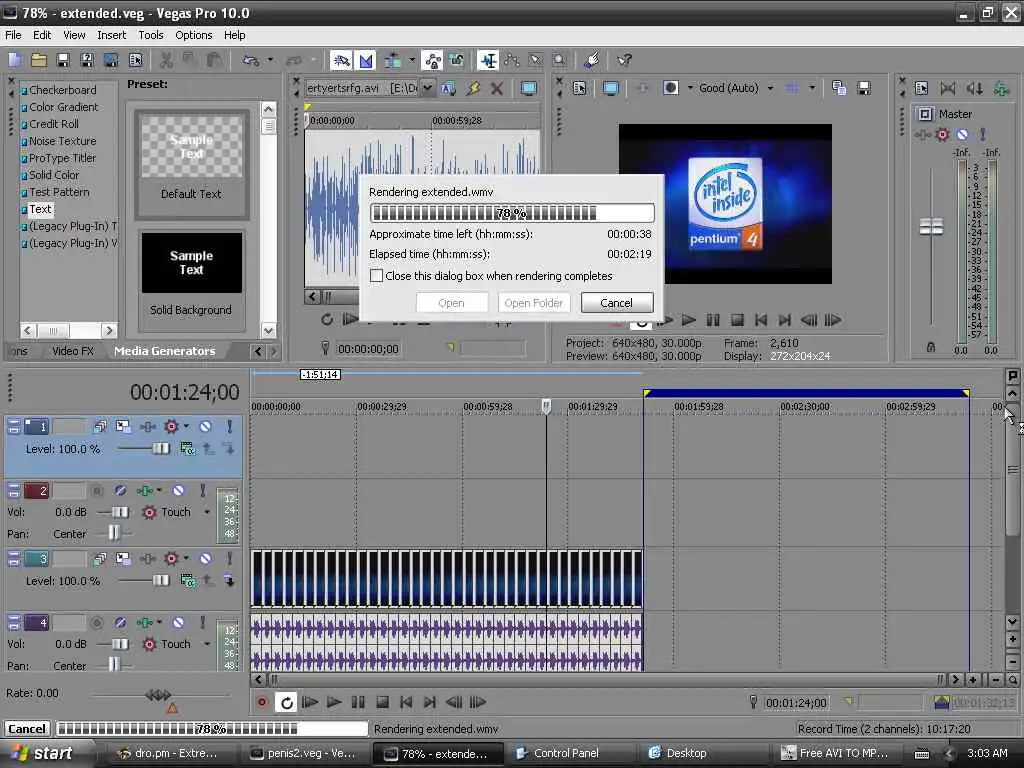Image resolution: width=1024 pixels, height=768 pixels.
Task: Switch to the Video FX tab
Action: pos(73,351)
